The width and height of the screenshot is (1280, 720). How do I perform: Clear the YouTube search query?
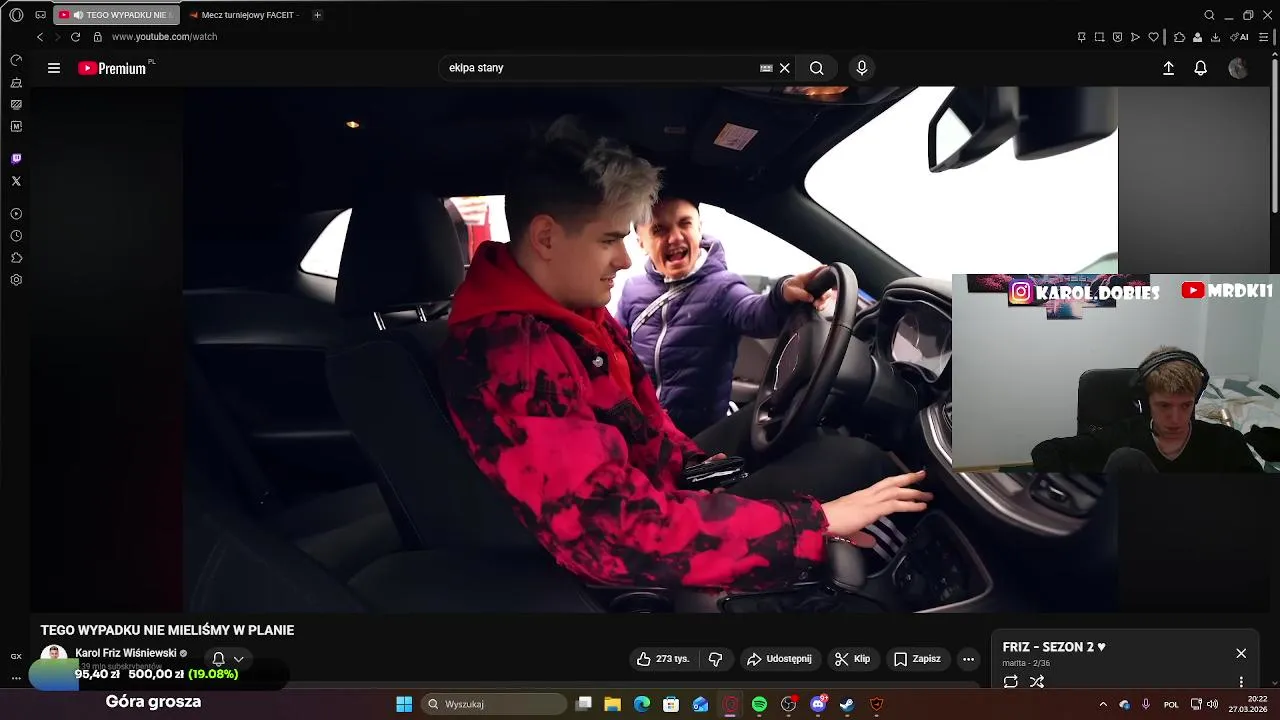click(785, 68)
